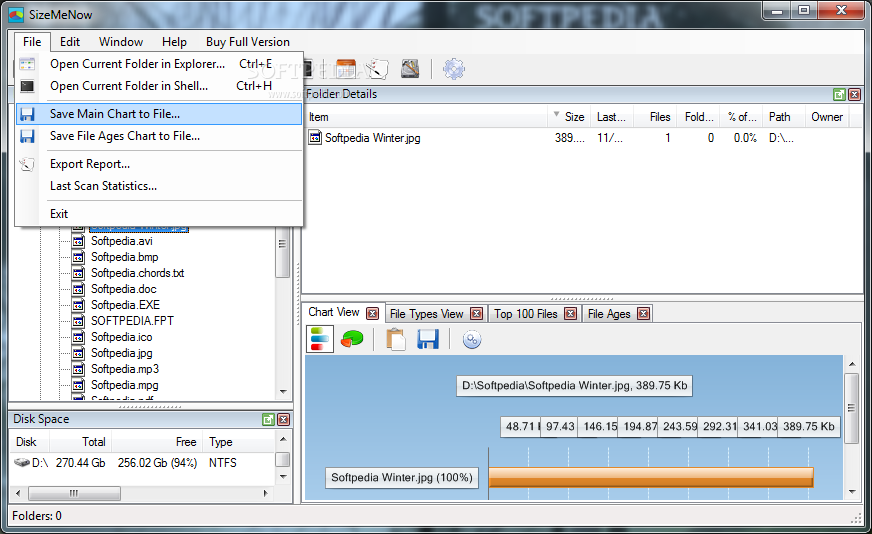Viewport: 872px width, 534px height.
Task: Click the Softpedia.avi file icon
Action: [79, 241]
